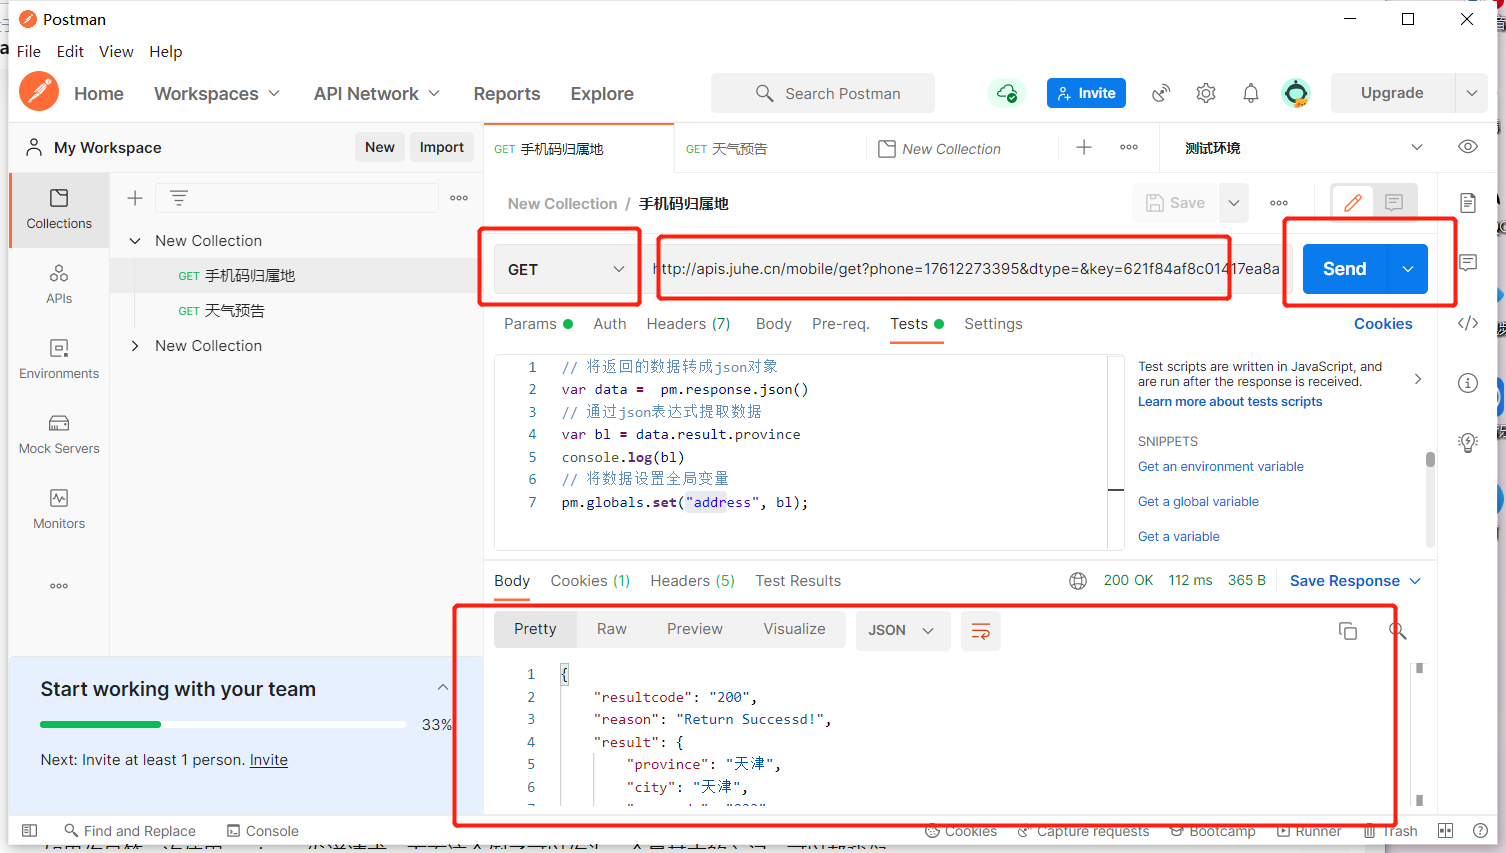Click the filter icon in collections search

coord(179,198)
